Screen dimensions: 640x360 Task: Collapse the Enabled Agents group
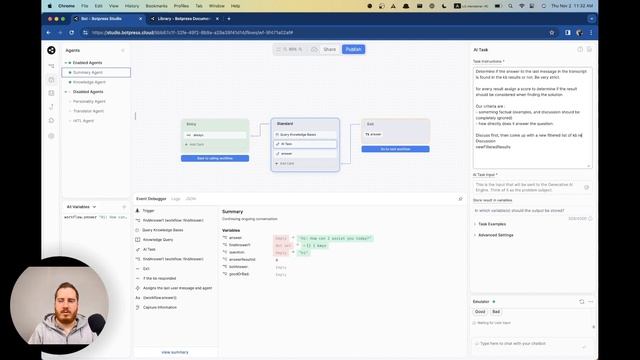[x=66, y=63]
